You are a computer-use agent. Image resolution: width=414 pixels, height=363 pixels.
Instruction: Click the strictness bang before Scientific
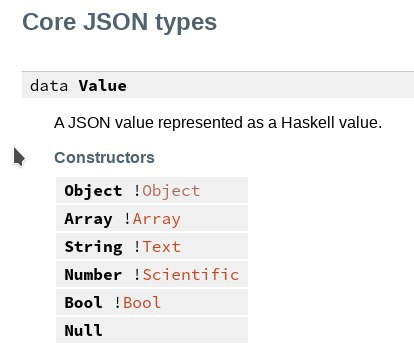pyautogui.click(x=137, y=275)
